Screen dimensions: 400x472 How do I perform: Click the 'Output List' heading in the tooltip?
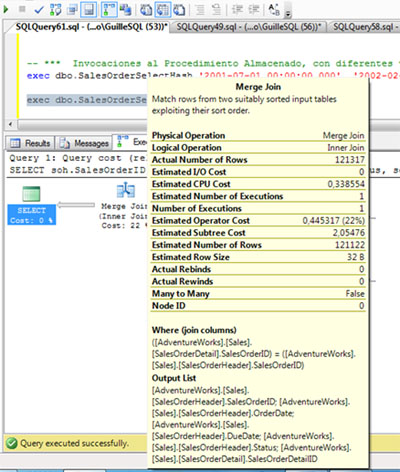tap(174, 378)
